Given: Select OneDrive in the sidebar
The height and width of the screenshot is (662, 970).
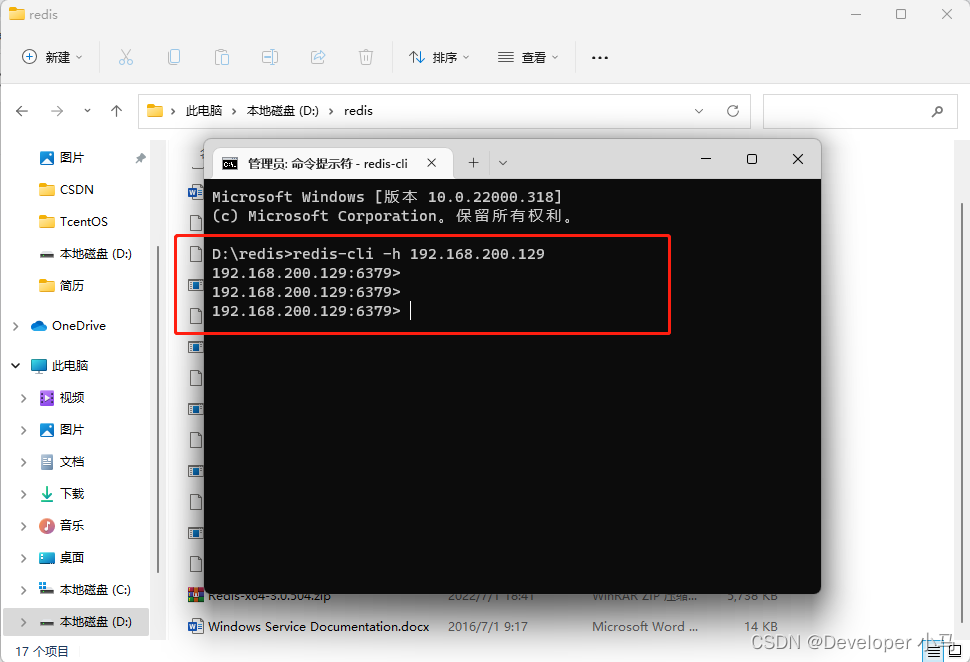Looking at the screenshot, I should 79,325.
